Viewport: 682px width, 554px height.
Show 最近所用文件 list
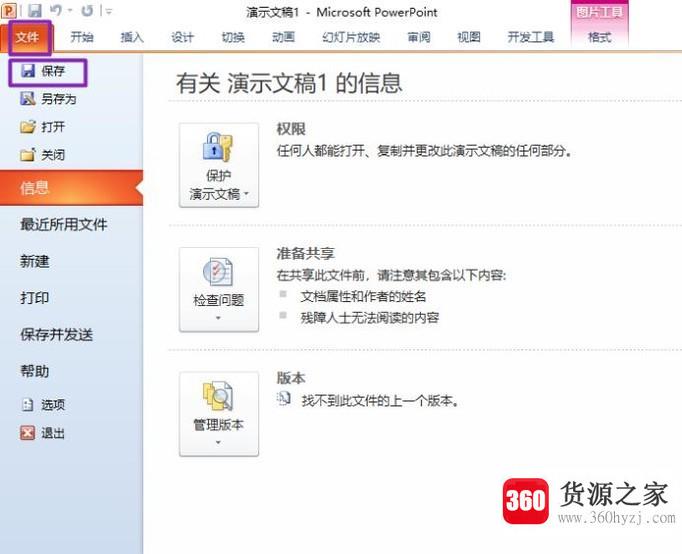[64, 224]
